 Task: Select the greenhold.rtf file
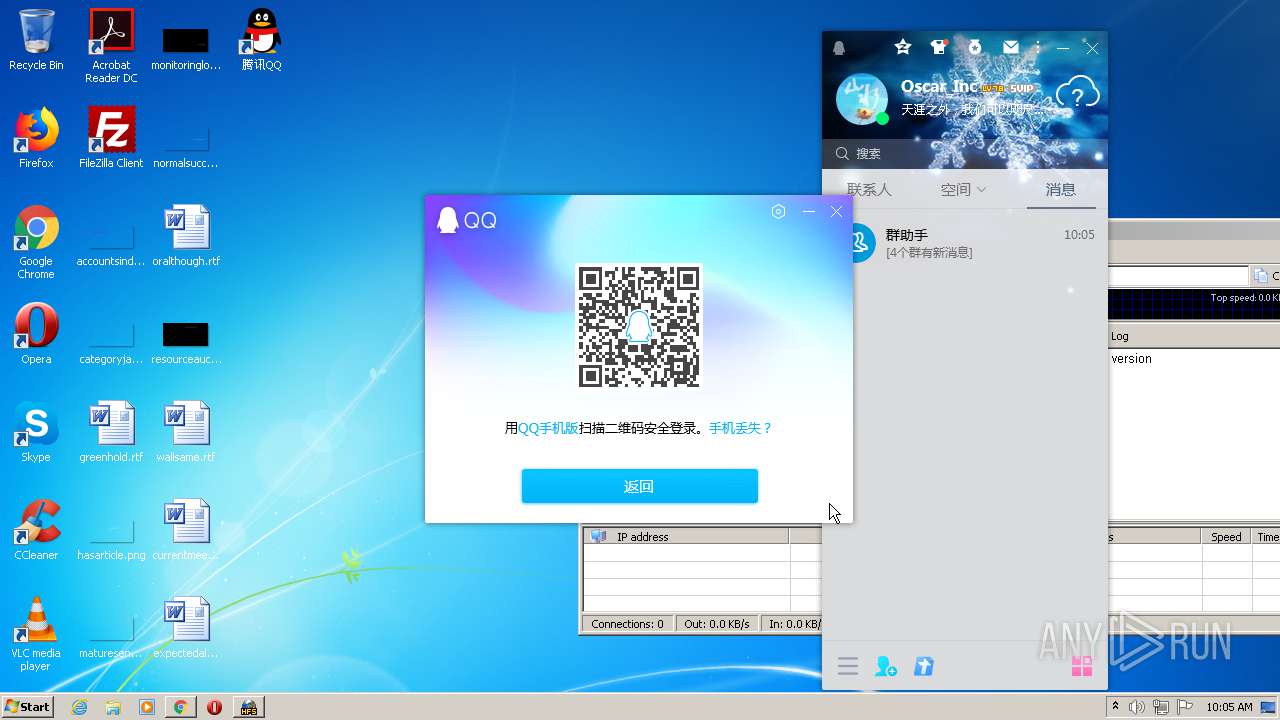(111, 432)
